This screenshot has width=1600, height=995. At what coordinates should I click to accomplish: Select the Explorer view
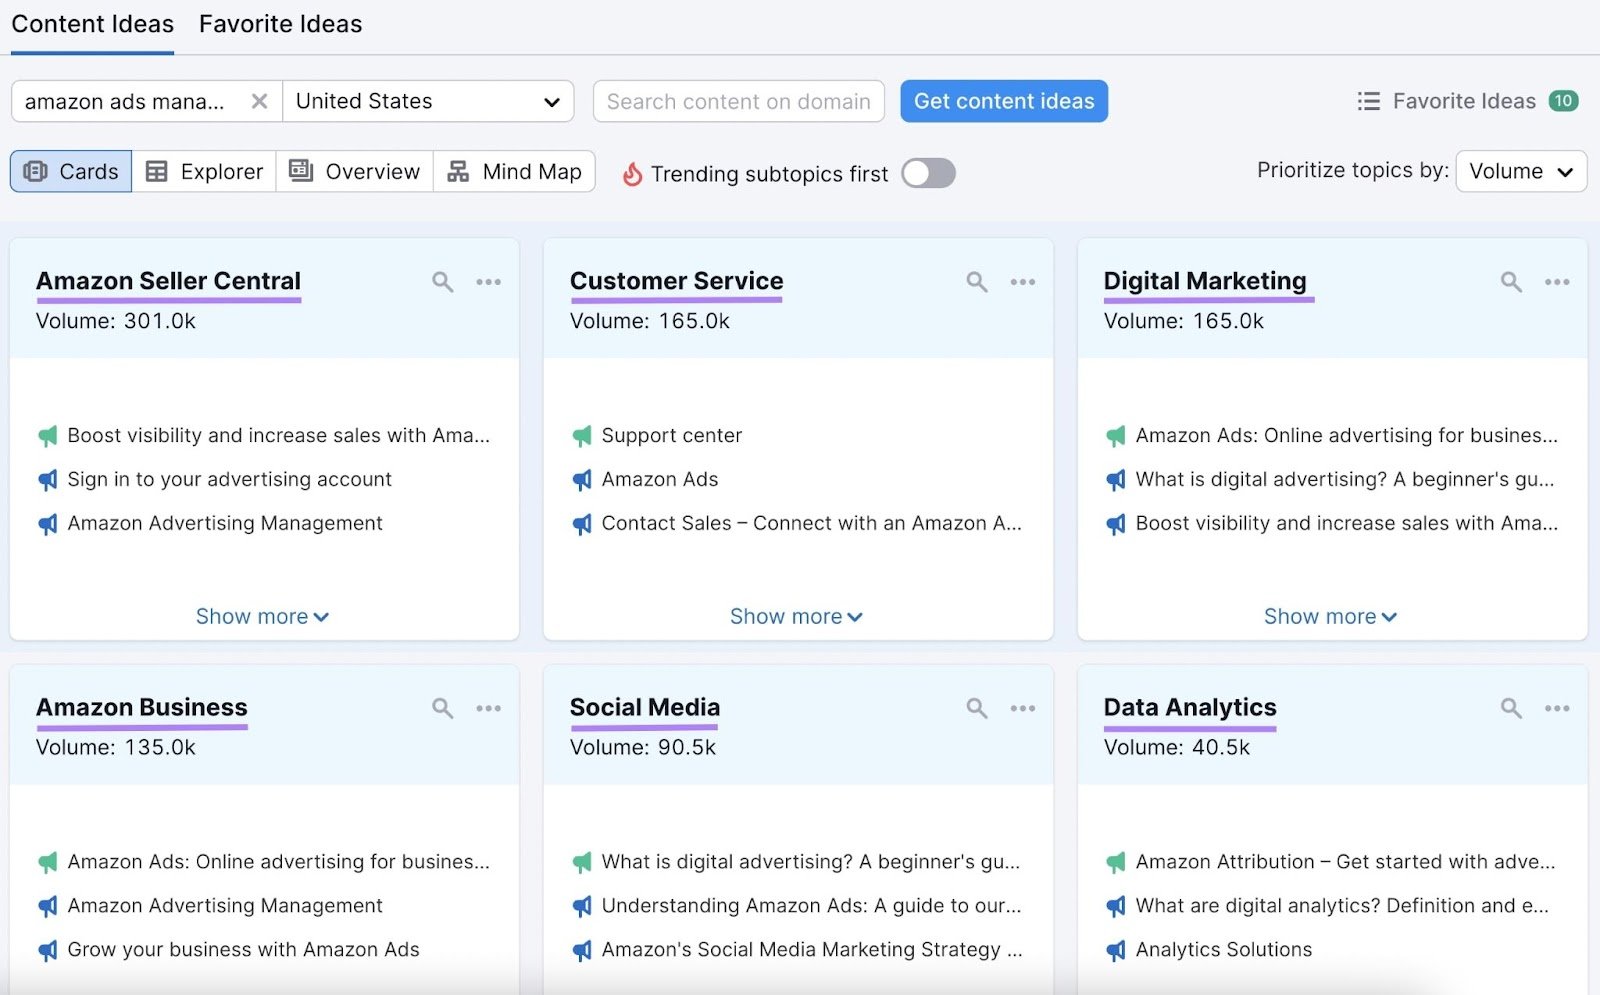pos(204,171)
